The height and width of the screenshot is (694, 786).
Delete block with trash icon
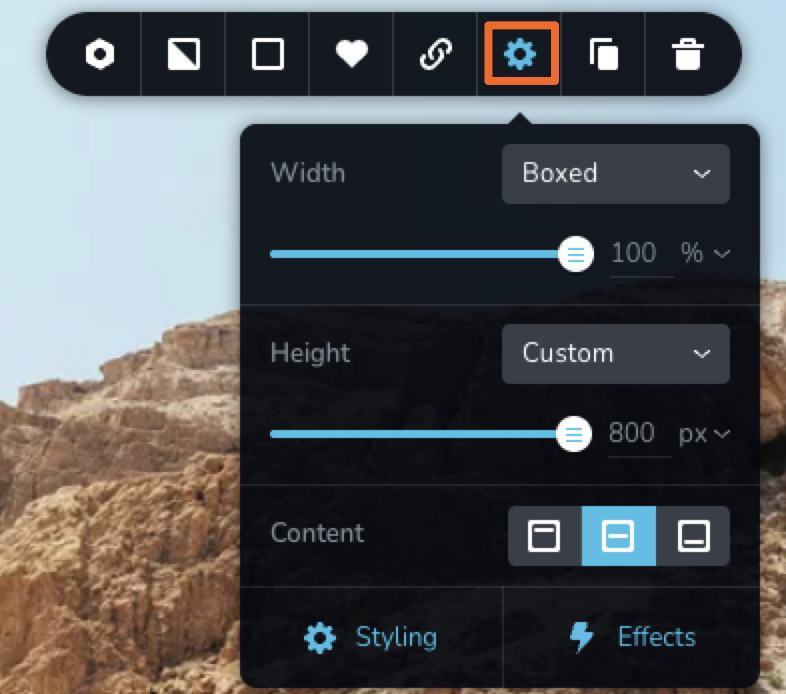[x=687, y=54]
